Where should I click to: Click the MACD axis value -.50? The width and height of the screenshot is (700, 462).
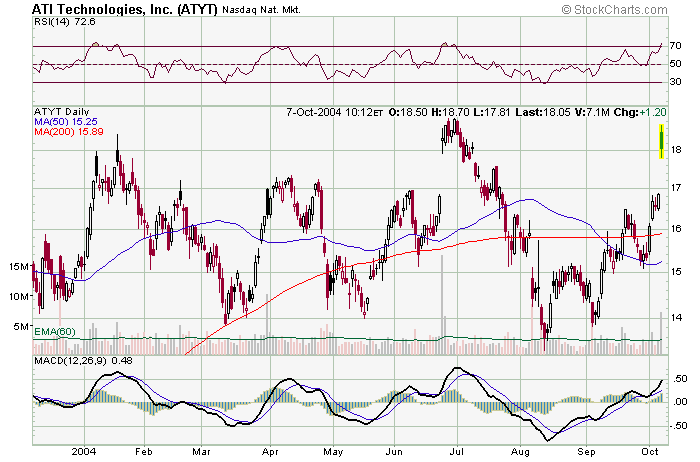[x=678, y=426]
